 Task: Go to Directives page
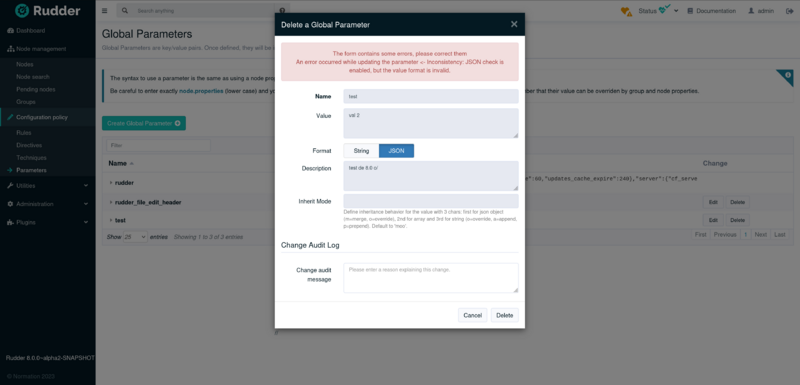(x=28, y=145)
